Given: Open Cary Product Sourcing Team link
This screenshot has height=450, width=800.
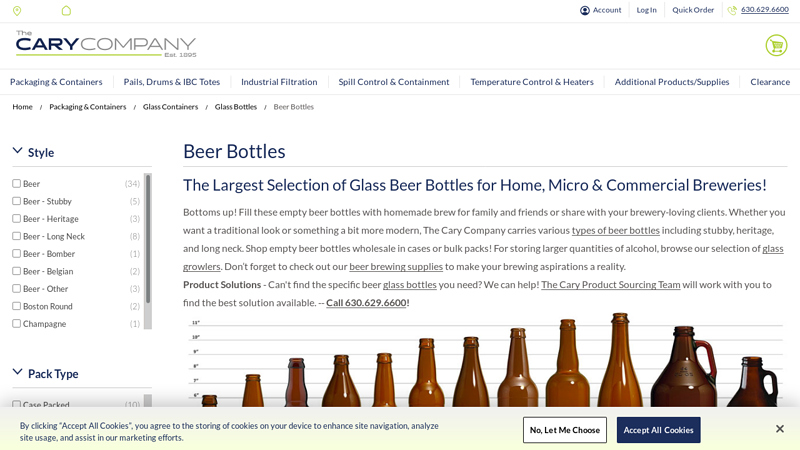Looking at the screenshot, I should (x=611, y=285).
